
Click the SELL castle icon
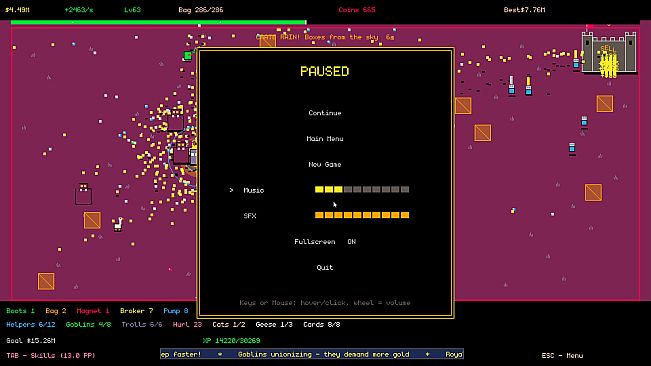click(x=609, y=53)
